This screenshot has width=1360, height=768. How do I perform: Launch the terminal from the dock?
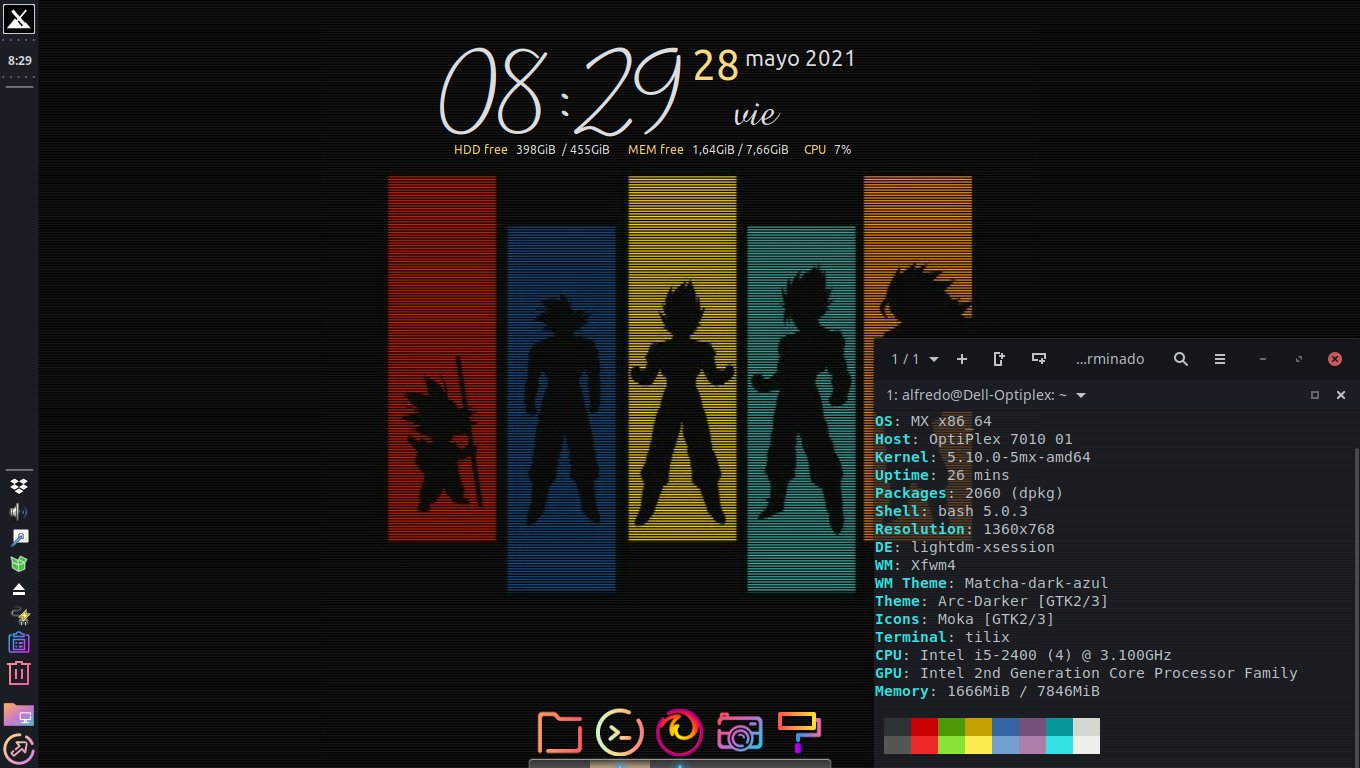pos(620,733)
